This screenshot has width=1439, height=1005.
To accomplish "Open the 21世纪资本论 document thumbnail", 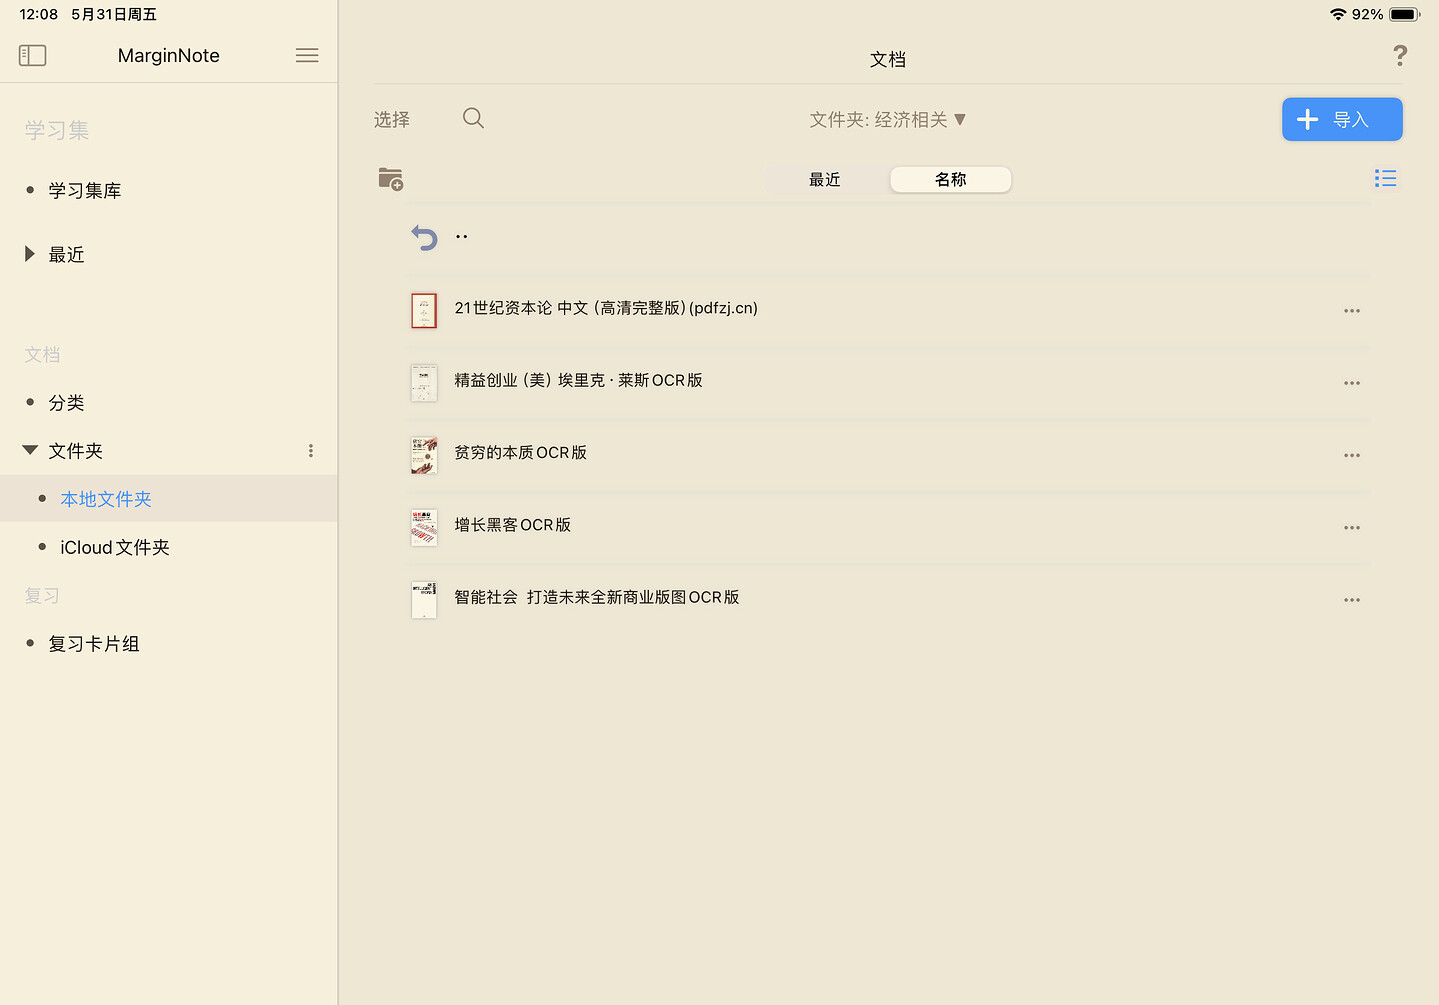I will click(x=424, y=310).
